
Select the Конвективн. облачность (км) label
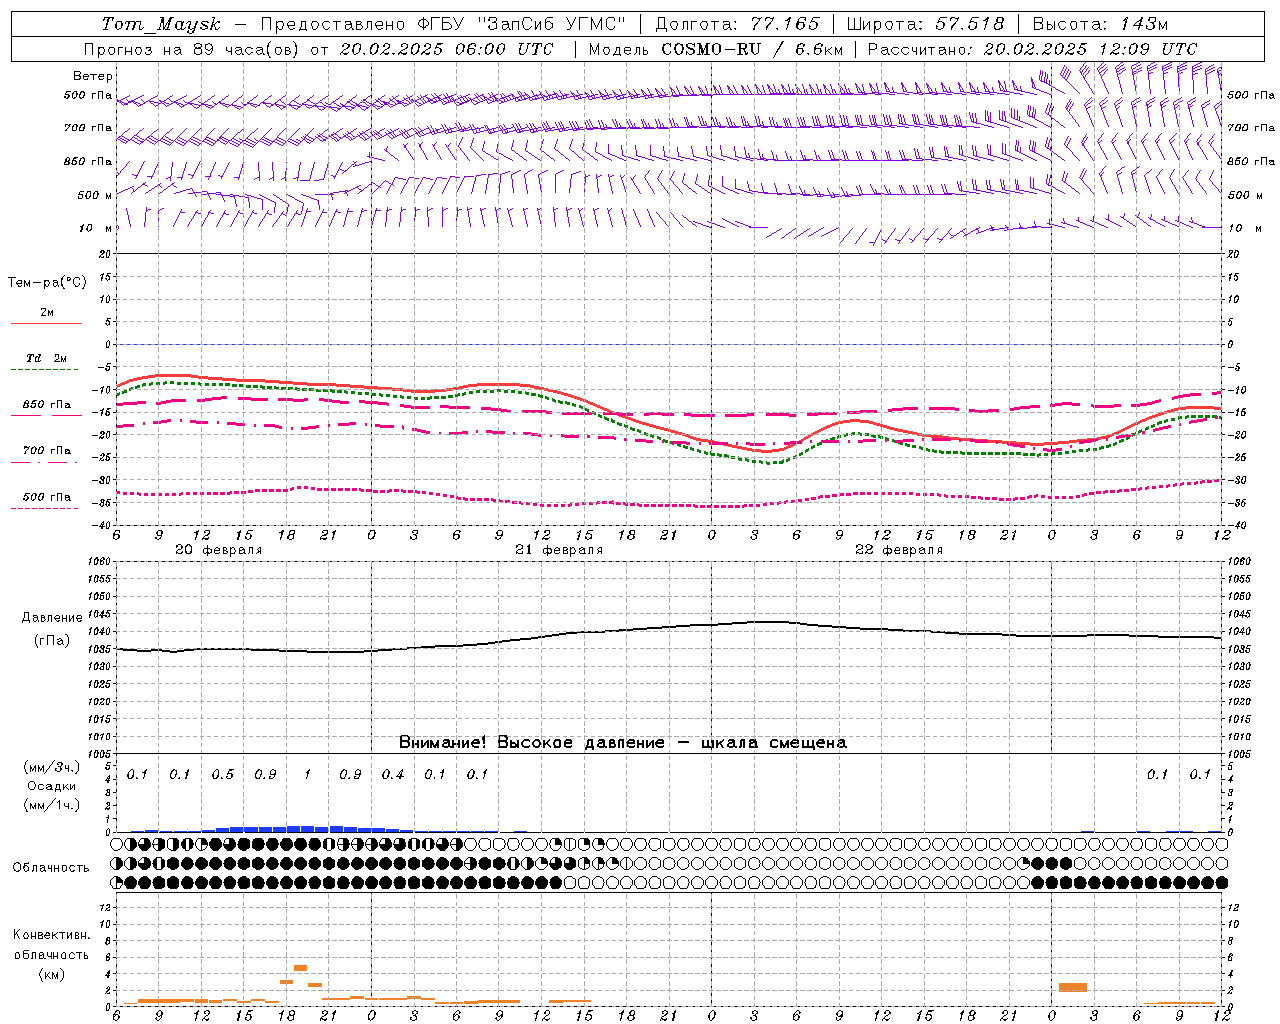tap(51, 954)
